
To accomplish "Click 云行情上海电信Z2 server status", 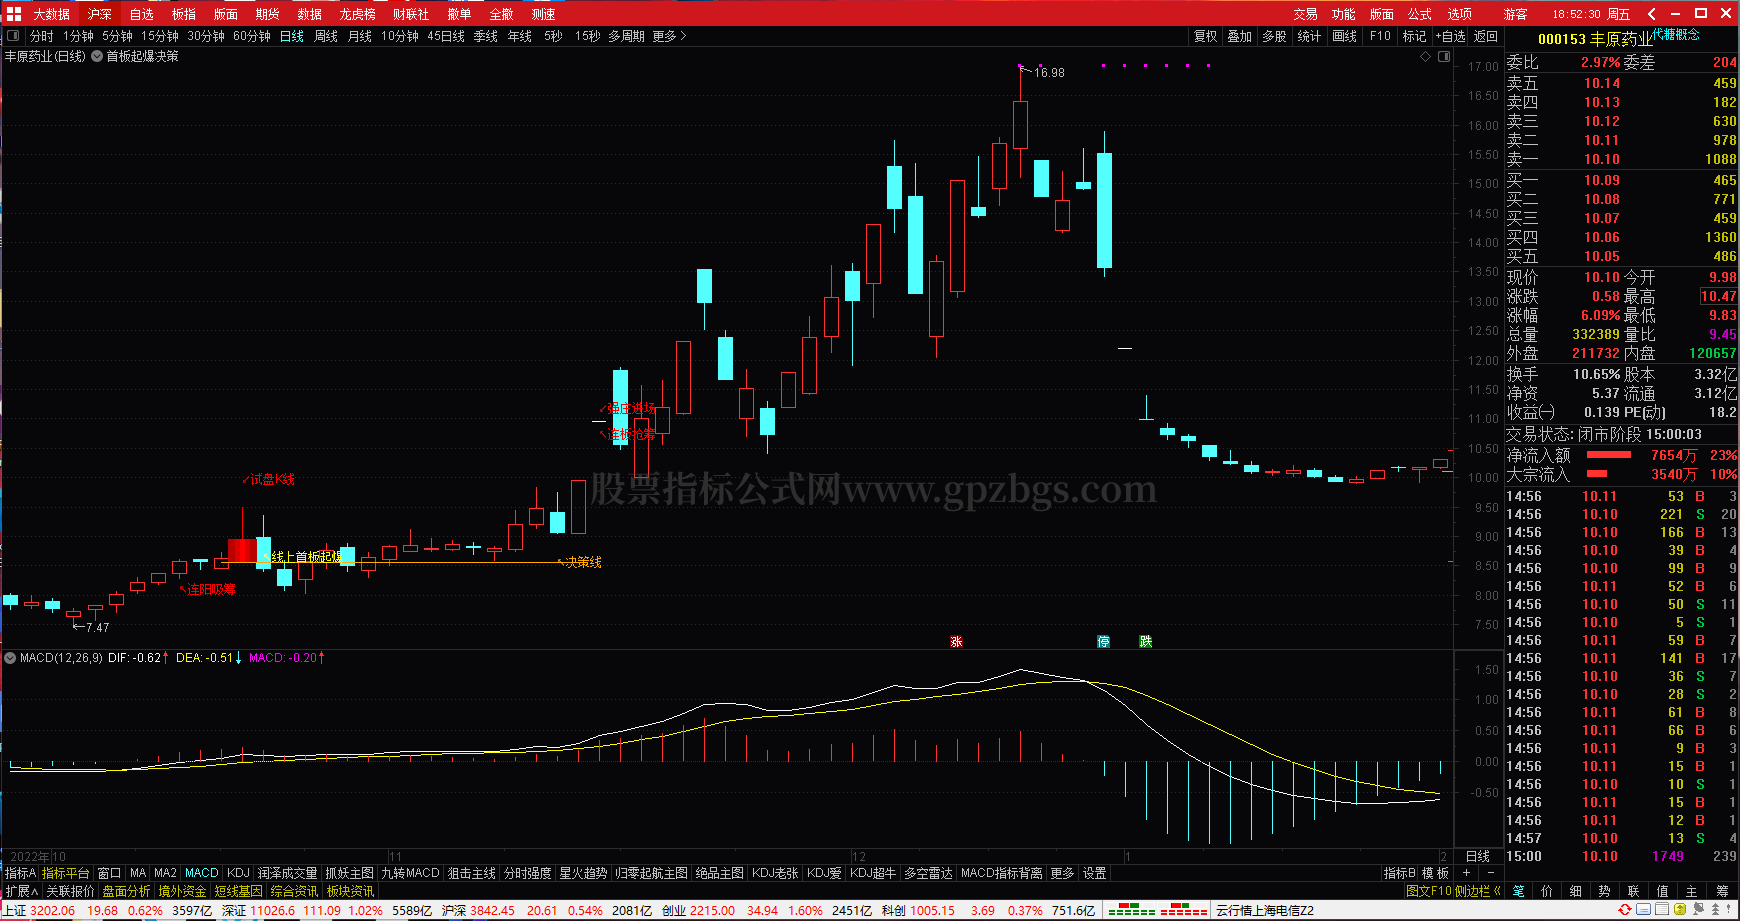I will point(1264,910).
